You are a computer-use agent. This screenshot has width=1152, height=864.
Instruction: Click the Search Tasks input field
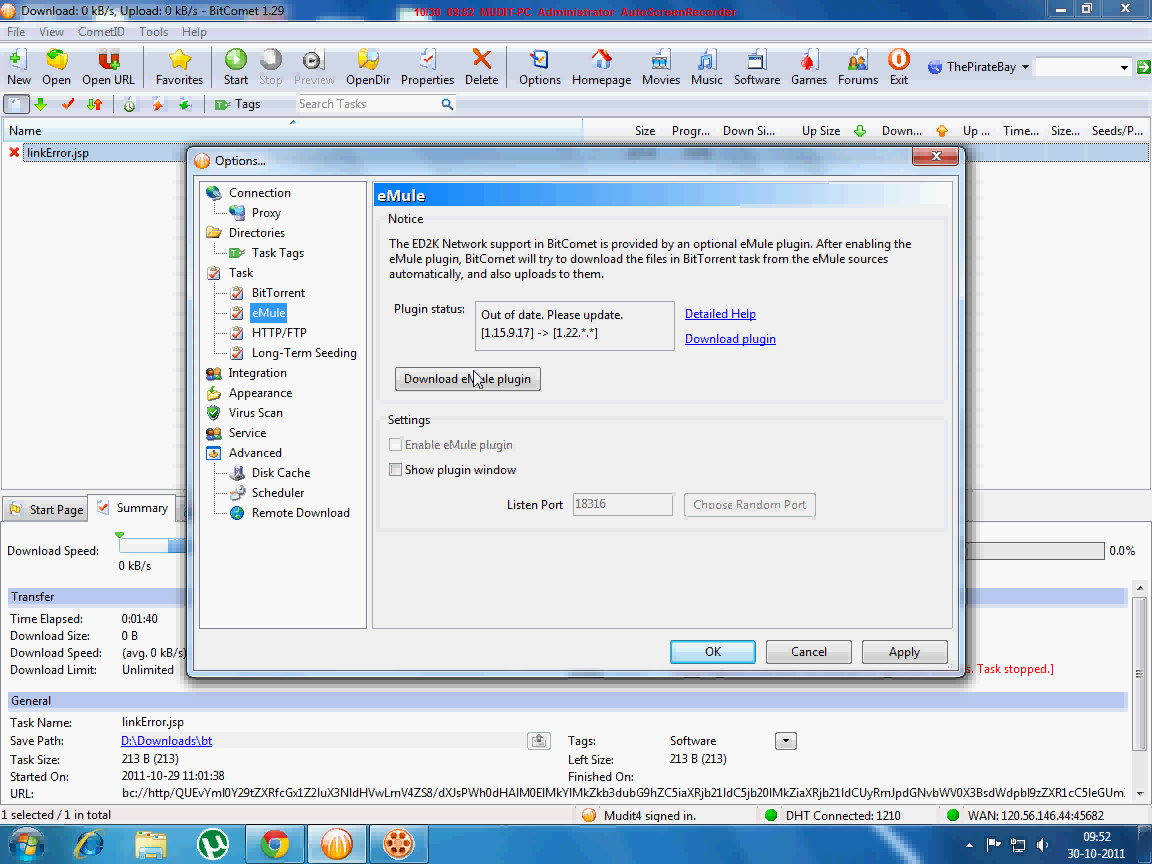[x=367, y=104]
